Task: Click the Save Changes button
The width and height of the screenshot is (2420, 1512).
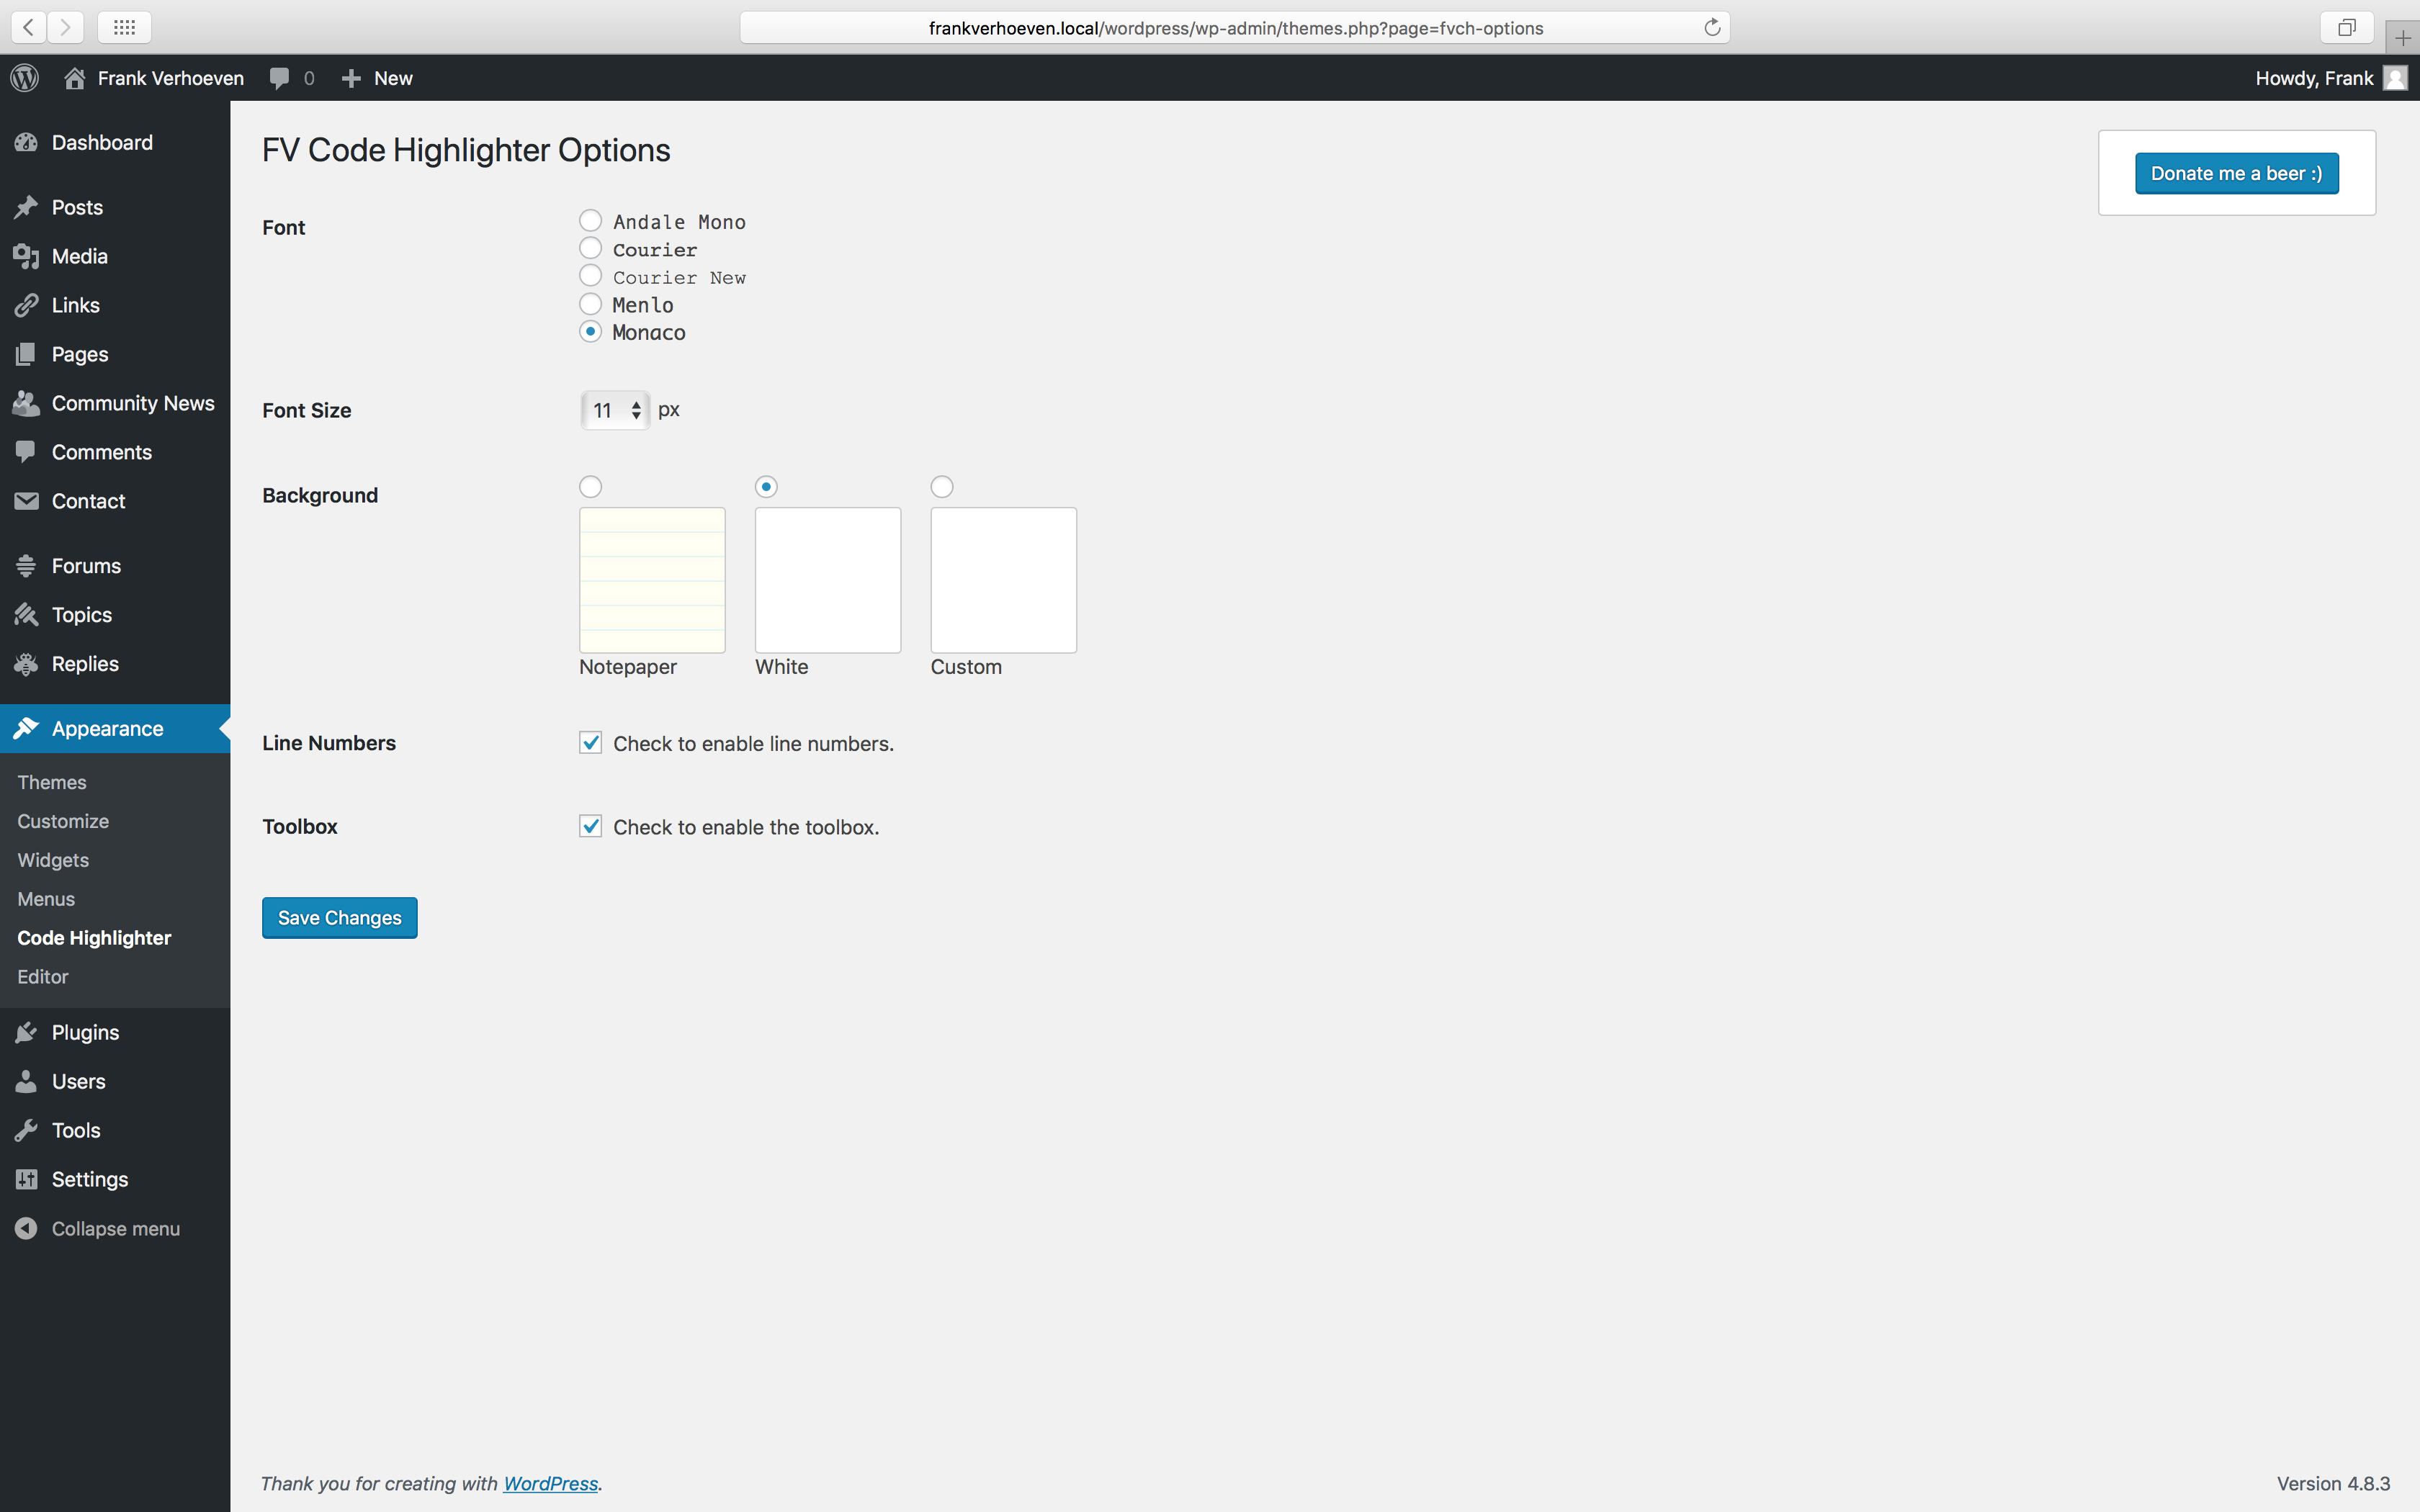Action: point(340,918)
